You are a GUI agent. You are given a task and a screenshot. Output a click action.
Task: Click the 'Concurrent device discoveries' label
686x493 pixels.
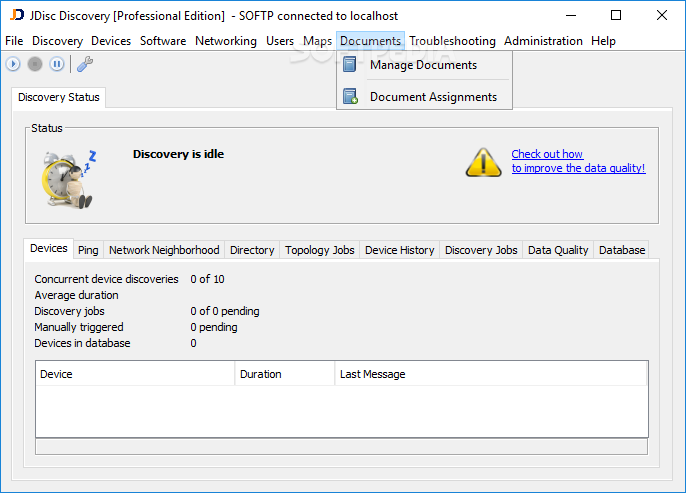coord(106,279)
